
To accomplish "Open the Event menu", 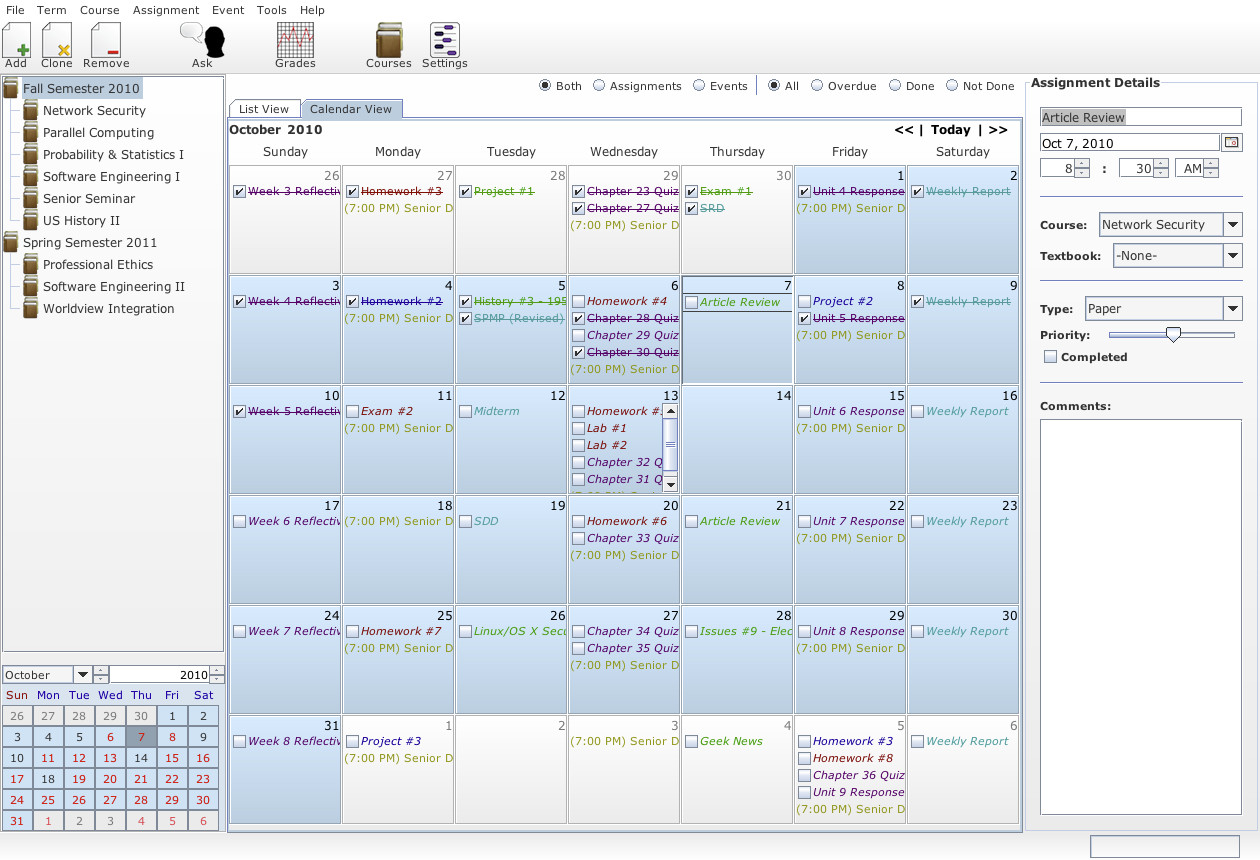I will [x=228, y=10].
